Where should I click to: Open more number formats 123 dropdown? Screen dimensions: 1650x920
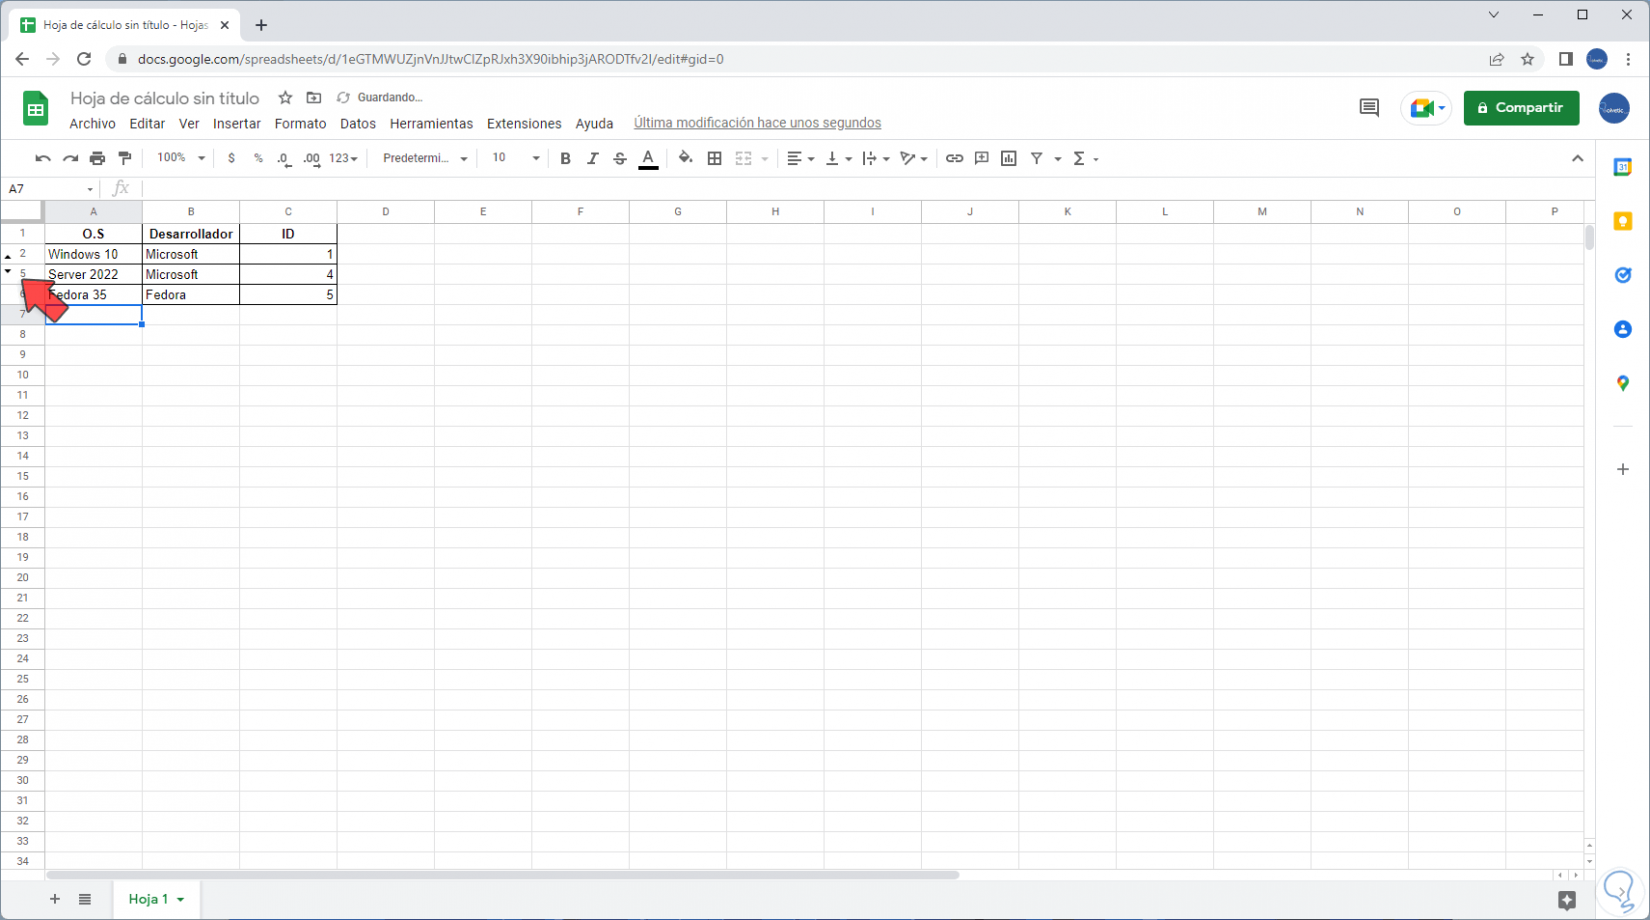pos(343,158)
